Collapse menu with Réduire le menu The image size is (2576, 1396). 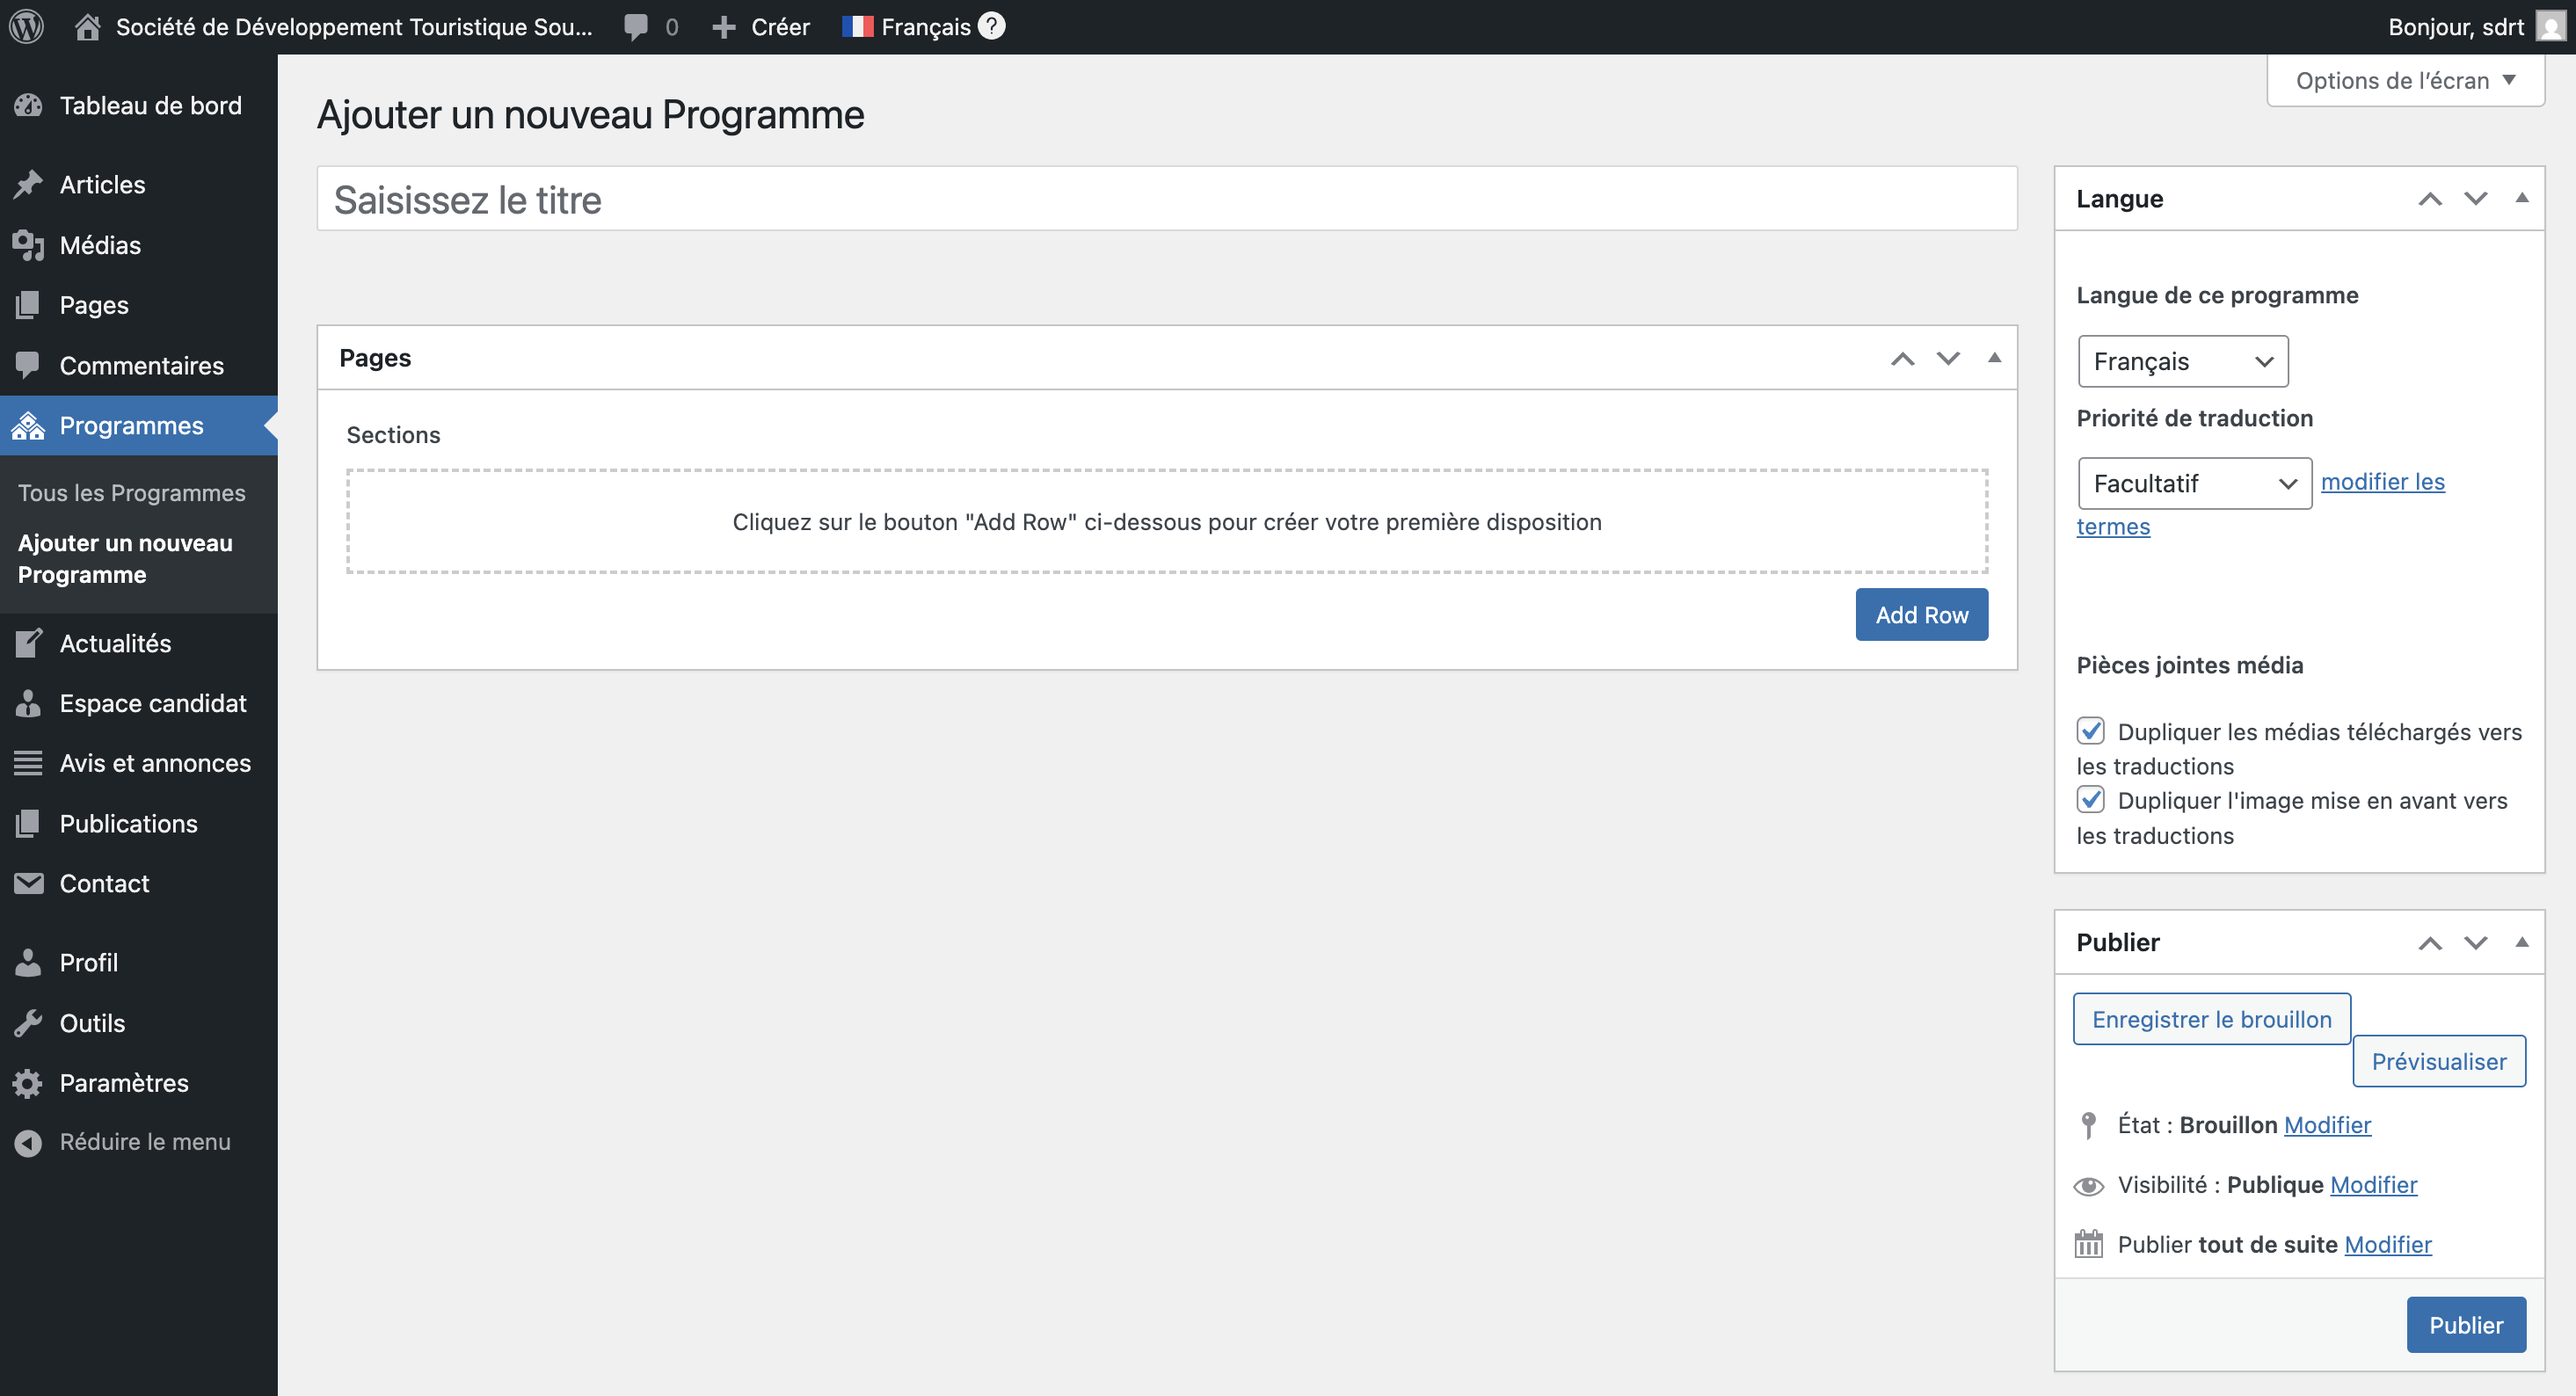(144, 1142)
